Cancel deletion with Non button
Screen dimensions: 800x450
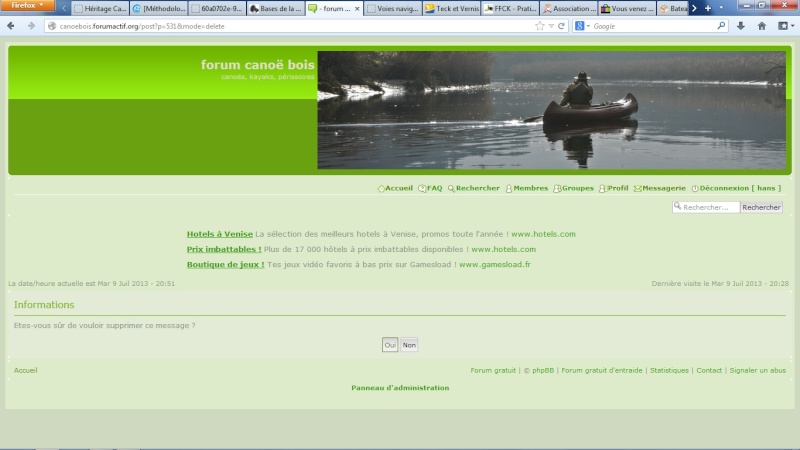(409, 345)
